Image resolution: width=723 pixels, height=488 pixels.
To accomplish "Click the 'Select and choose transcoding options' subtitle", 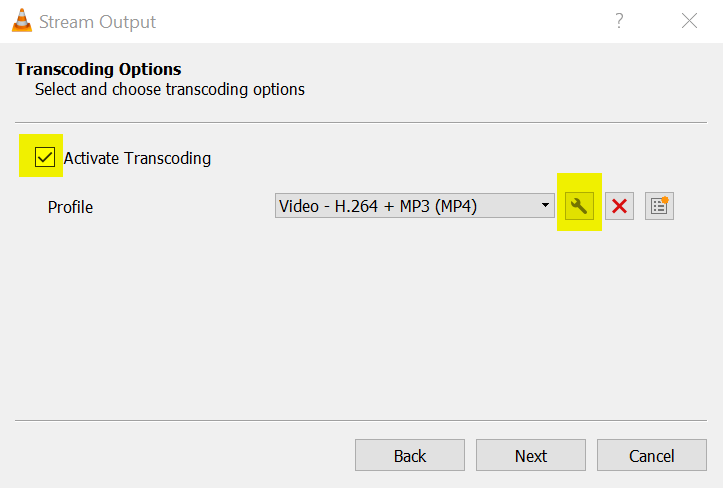I will (170, 89).
